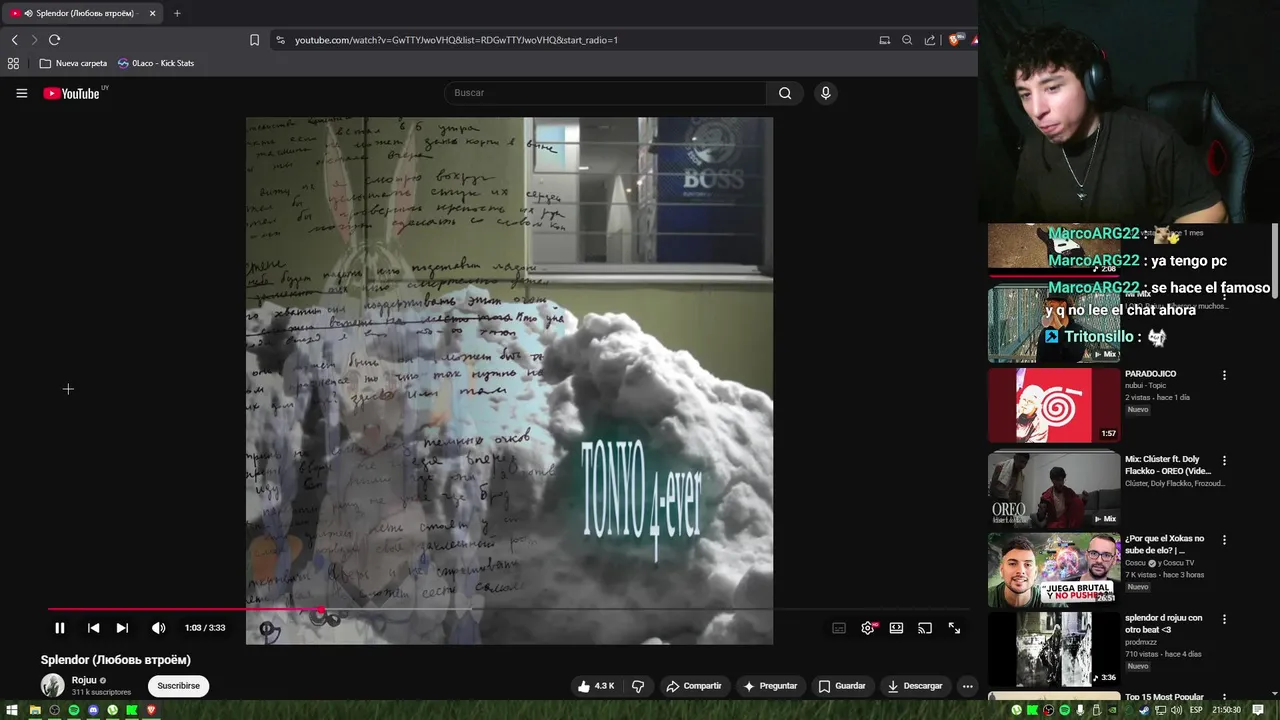
Task: Click the address bar URL
Action: click(x=456, y=40)
